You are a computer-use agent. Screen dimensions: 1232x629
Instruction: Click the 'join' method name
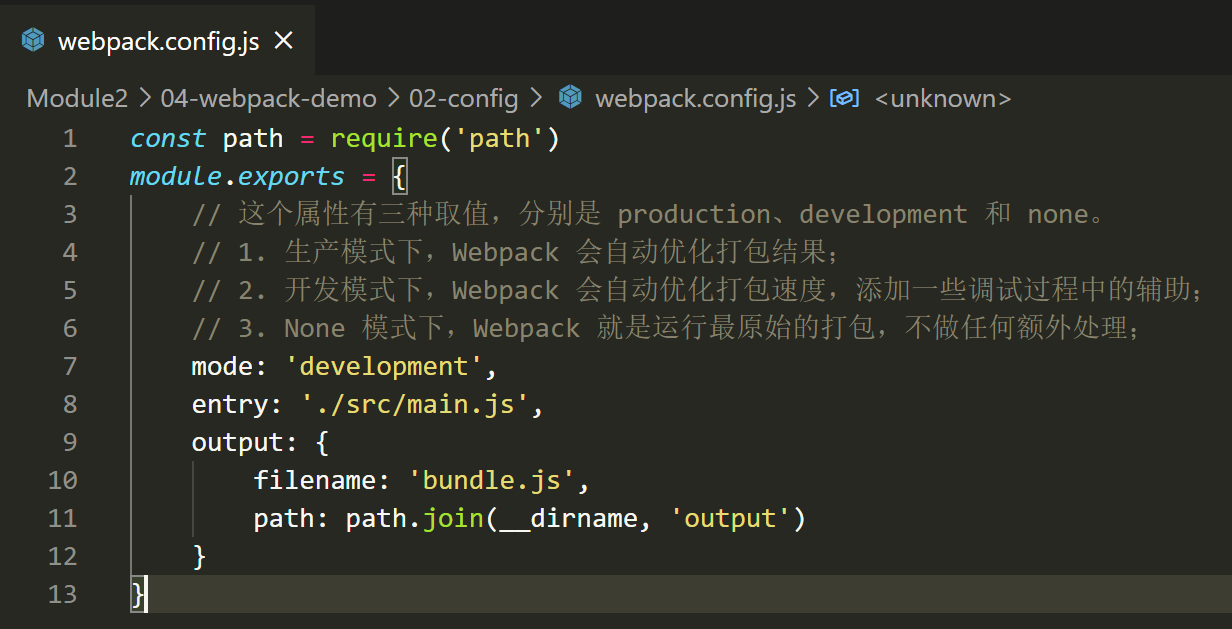(x=453, y=518)
